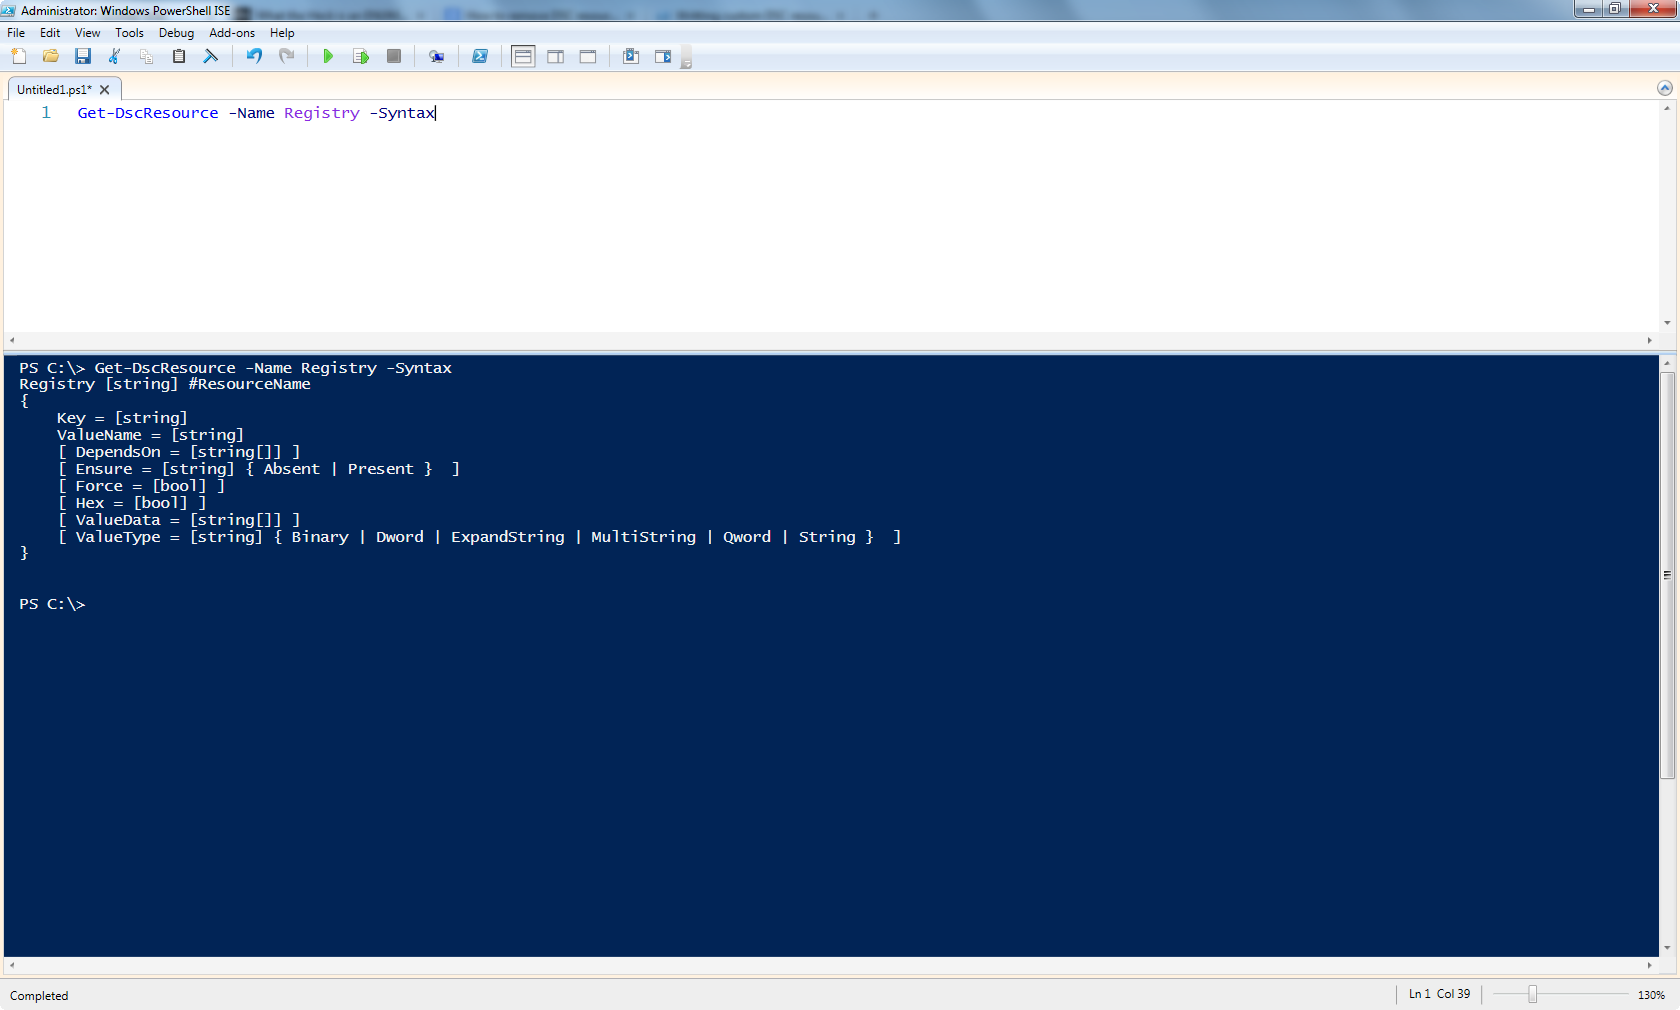Open the Tools menu
The width and height of the screenshot is (1680, 1010).
coord(129,33)
